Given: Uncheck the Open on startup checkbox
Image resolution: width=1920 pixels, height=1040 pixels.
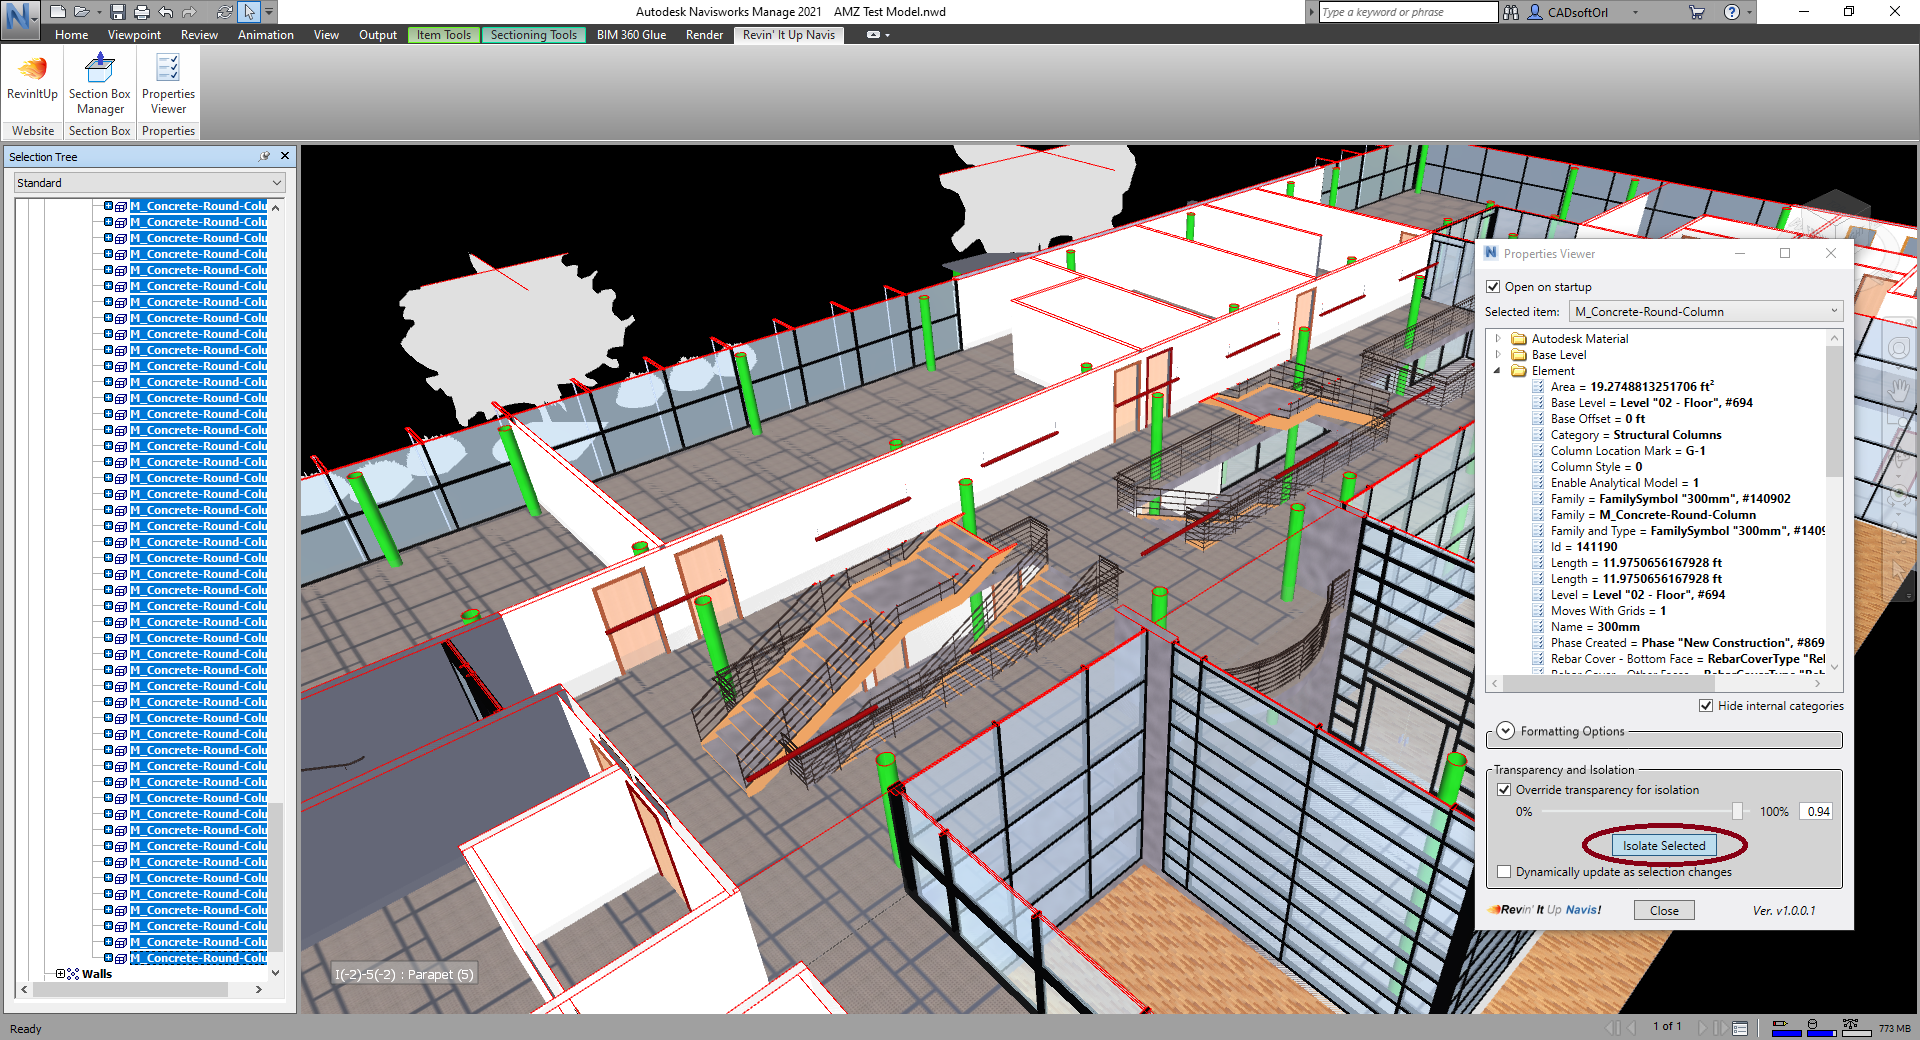Looking at the screenshot, I should pyautogui.click(x=1493, y=287).
